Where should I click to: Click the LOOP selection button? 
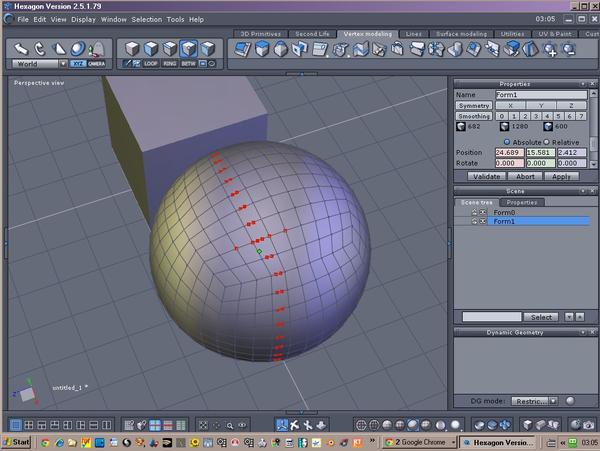pos(151,63)
